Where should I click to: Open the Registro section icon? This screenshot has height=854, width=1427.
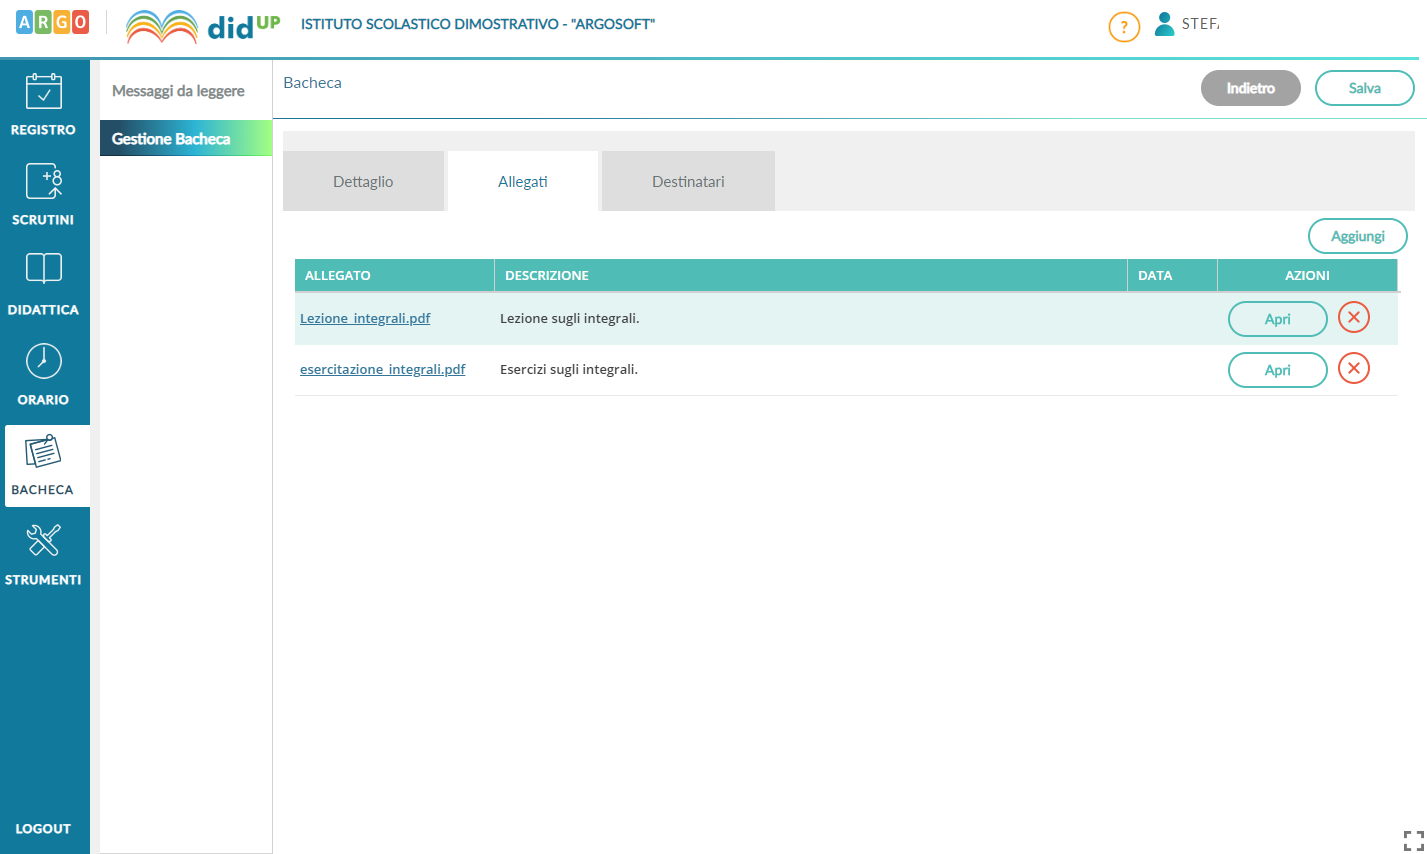[43, 92]
